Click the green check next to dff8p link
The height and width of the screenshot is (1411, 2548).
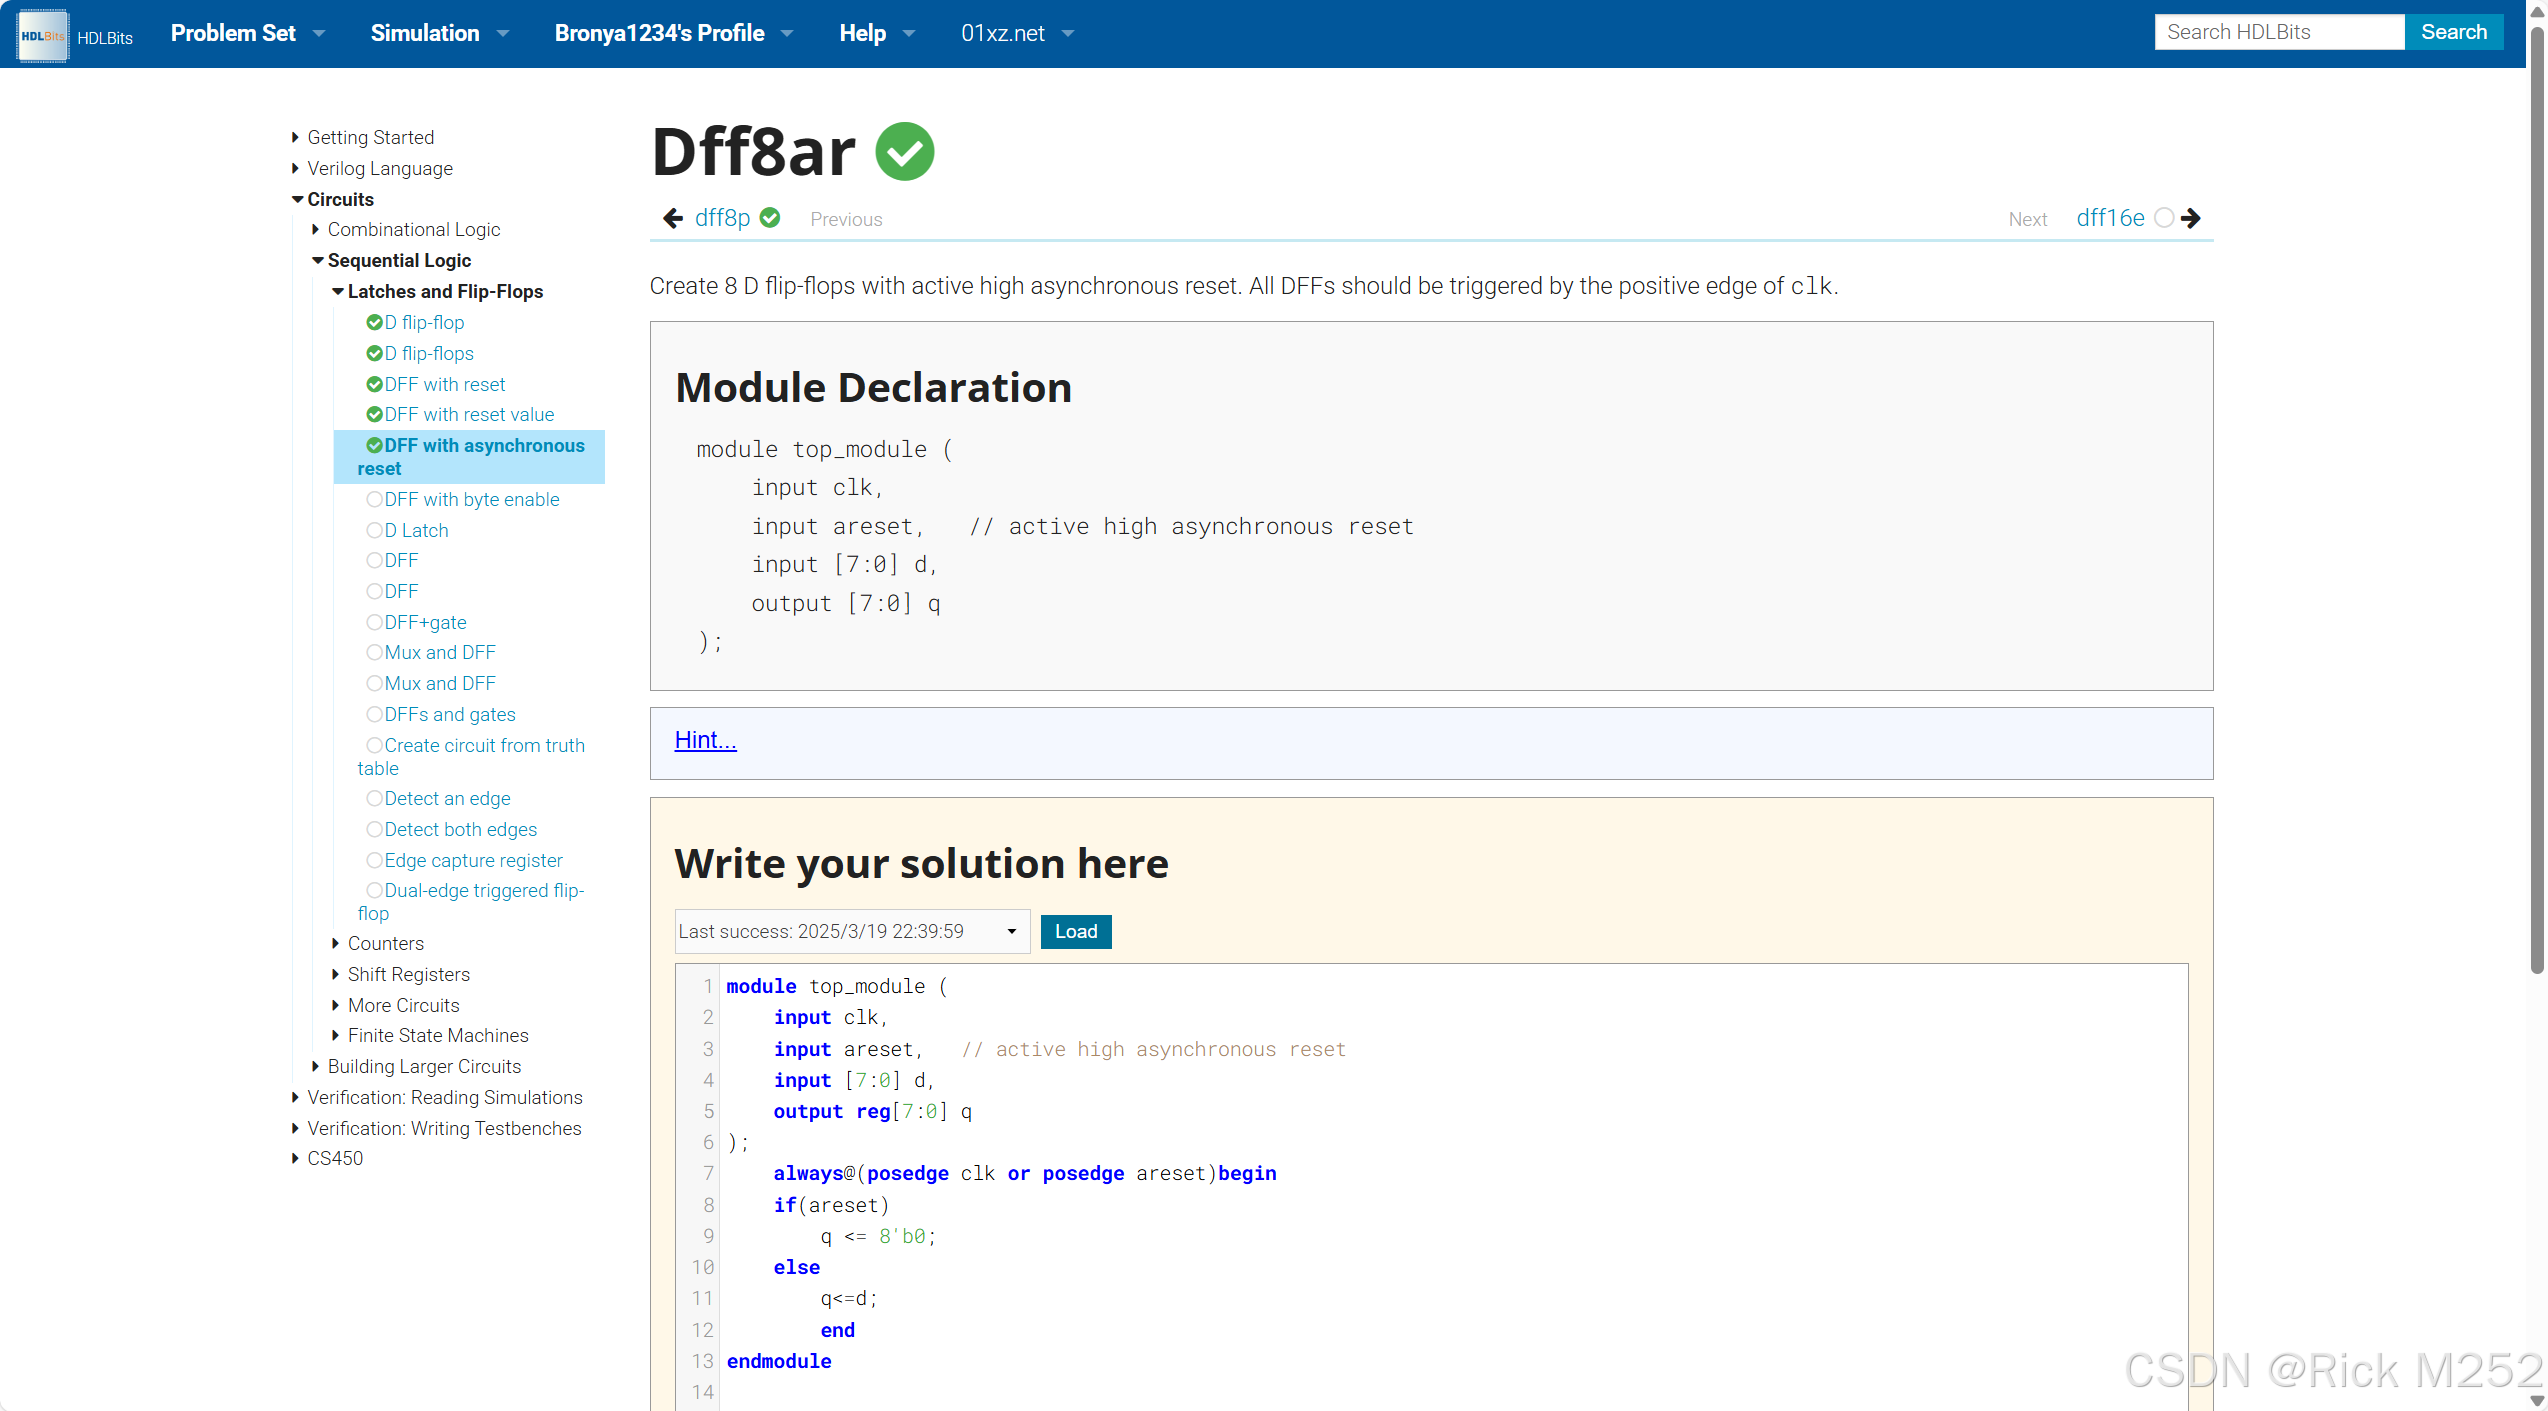[x=770, y=218]
